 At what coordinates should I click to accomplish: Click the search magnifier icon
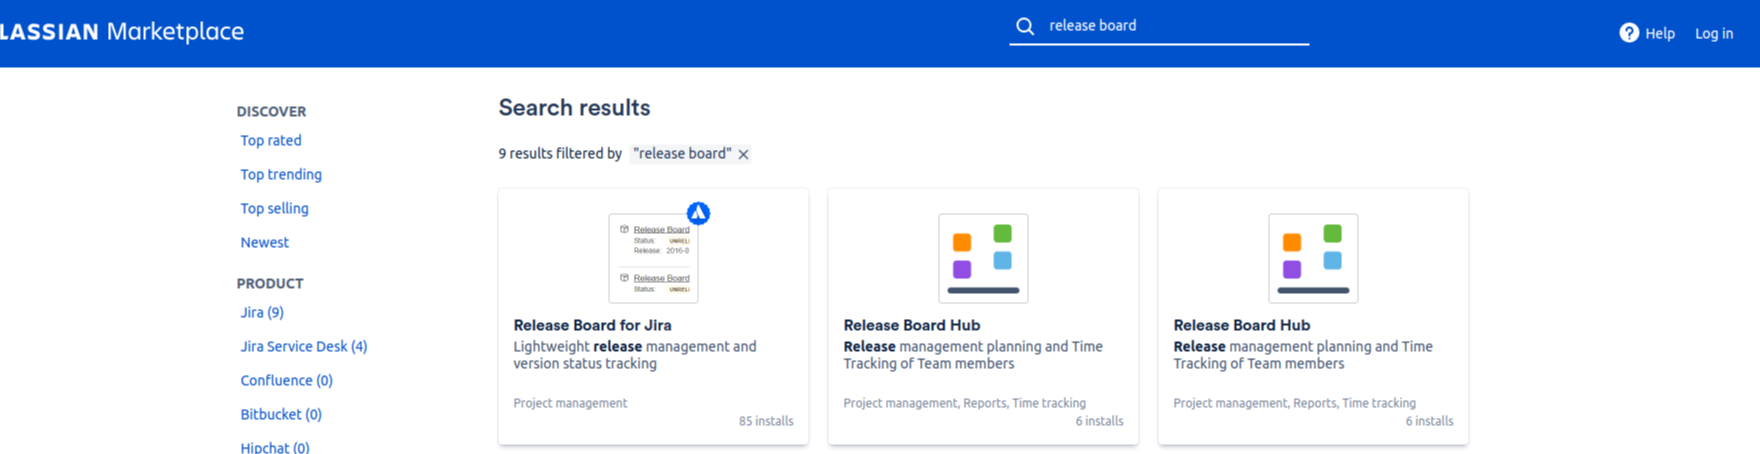1025,26
